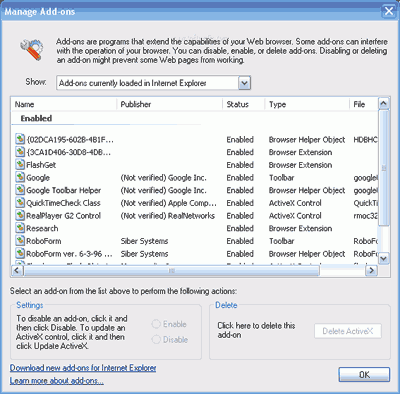
Task: Click the vertical scrollbar up arrow
Action: tap(384, 104)
